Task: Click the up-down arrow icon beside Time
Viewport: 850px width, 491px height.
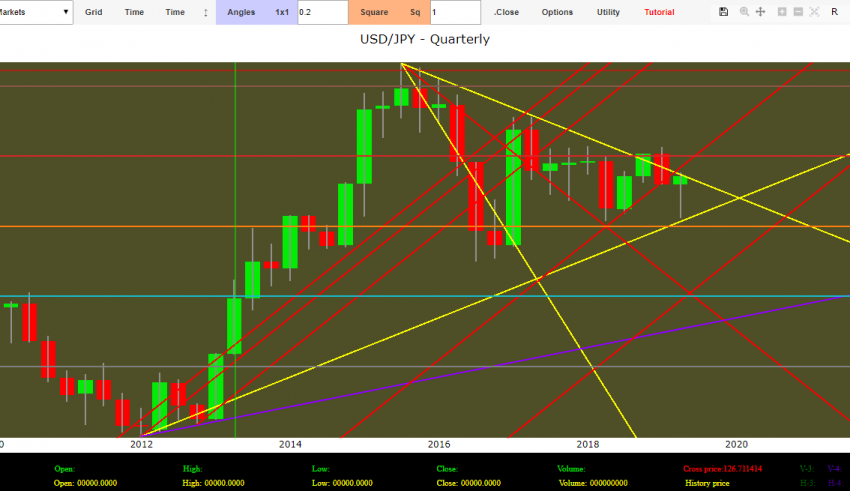Action: tap(206, 12)
